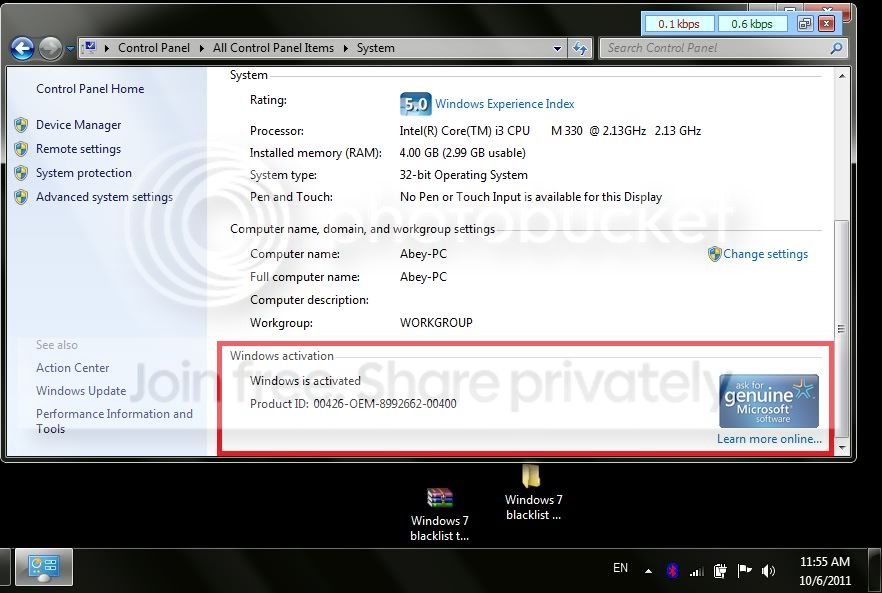Open Control Panel Home
This screenshot has height=593, width=882.
pos(90,89)
